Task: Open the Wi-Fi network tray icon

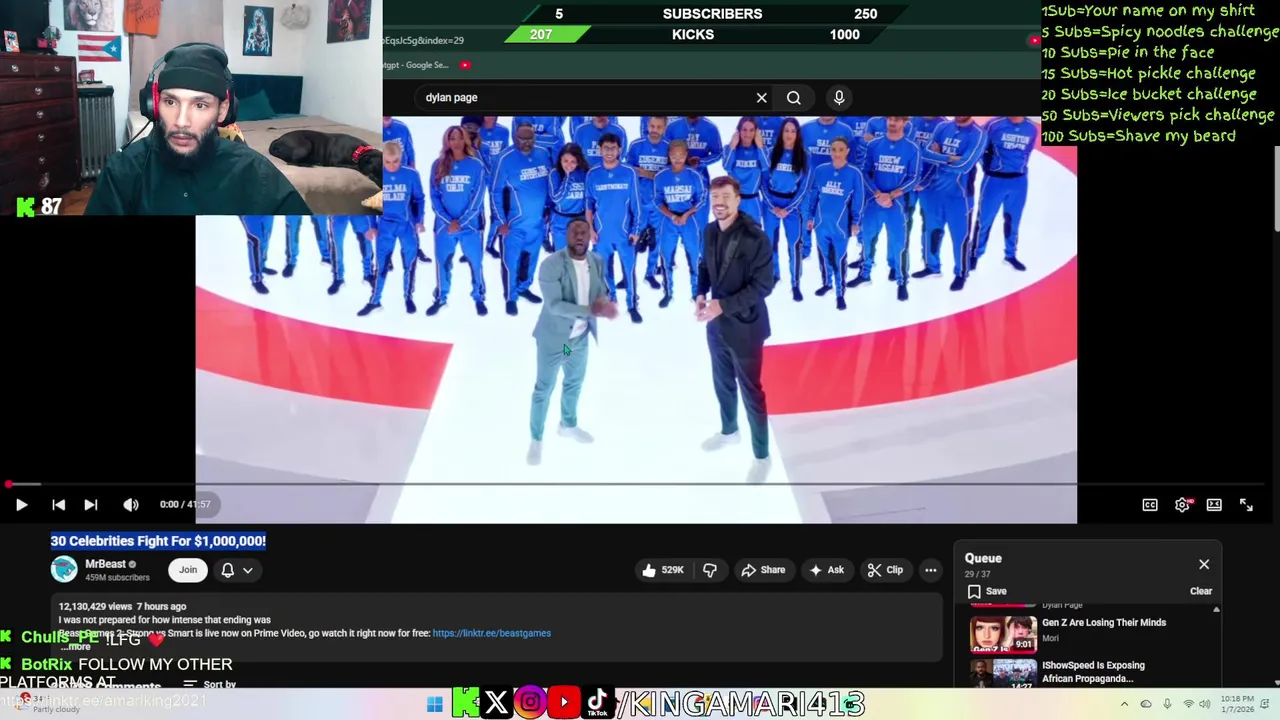Action: tap(1189, 704)
